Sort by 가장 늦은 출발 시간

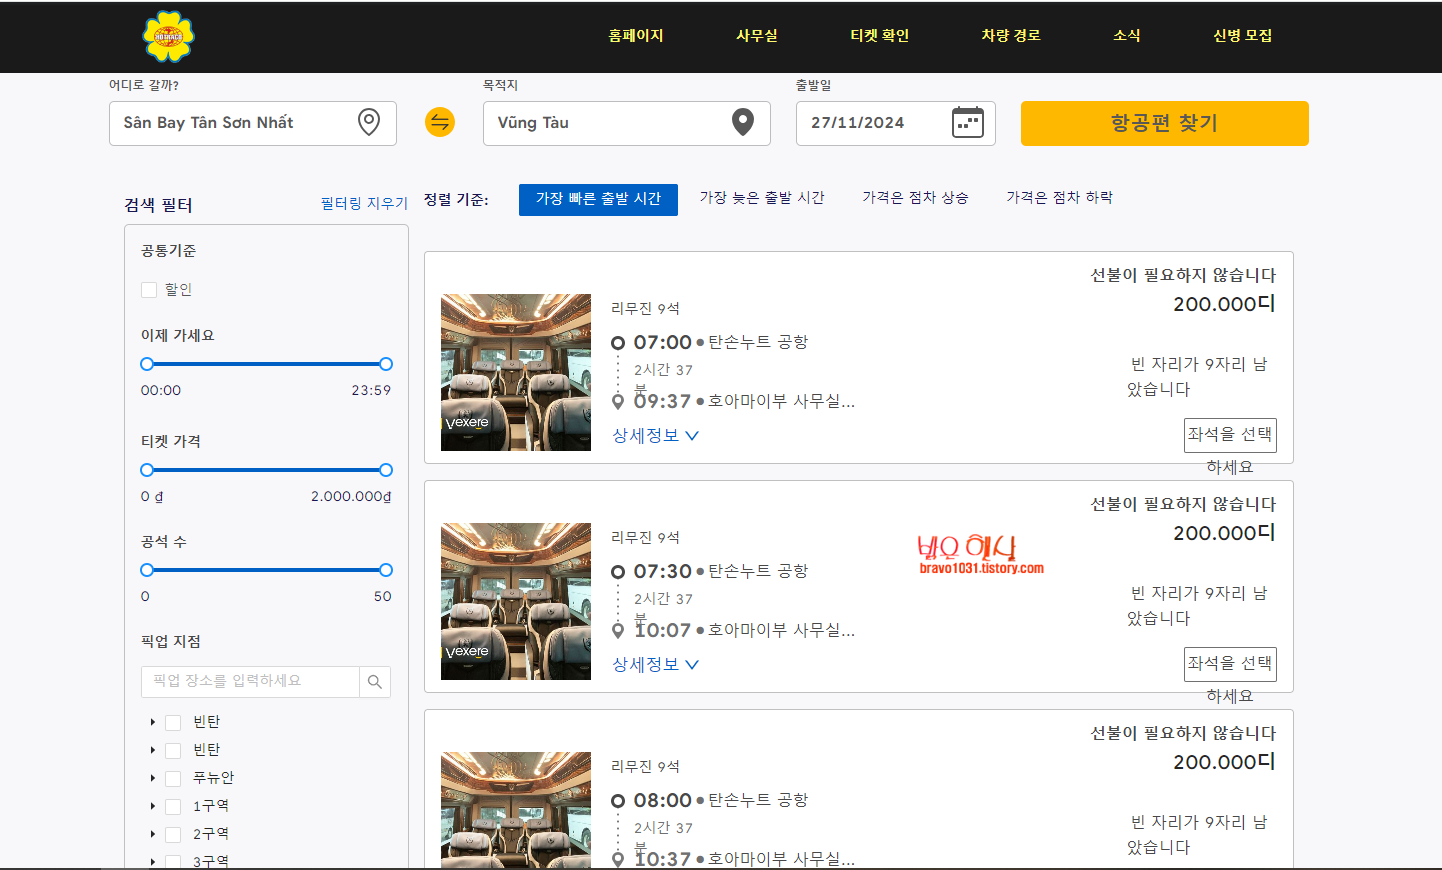pos(762,198)
